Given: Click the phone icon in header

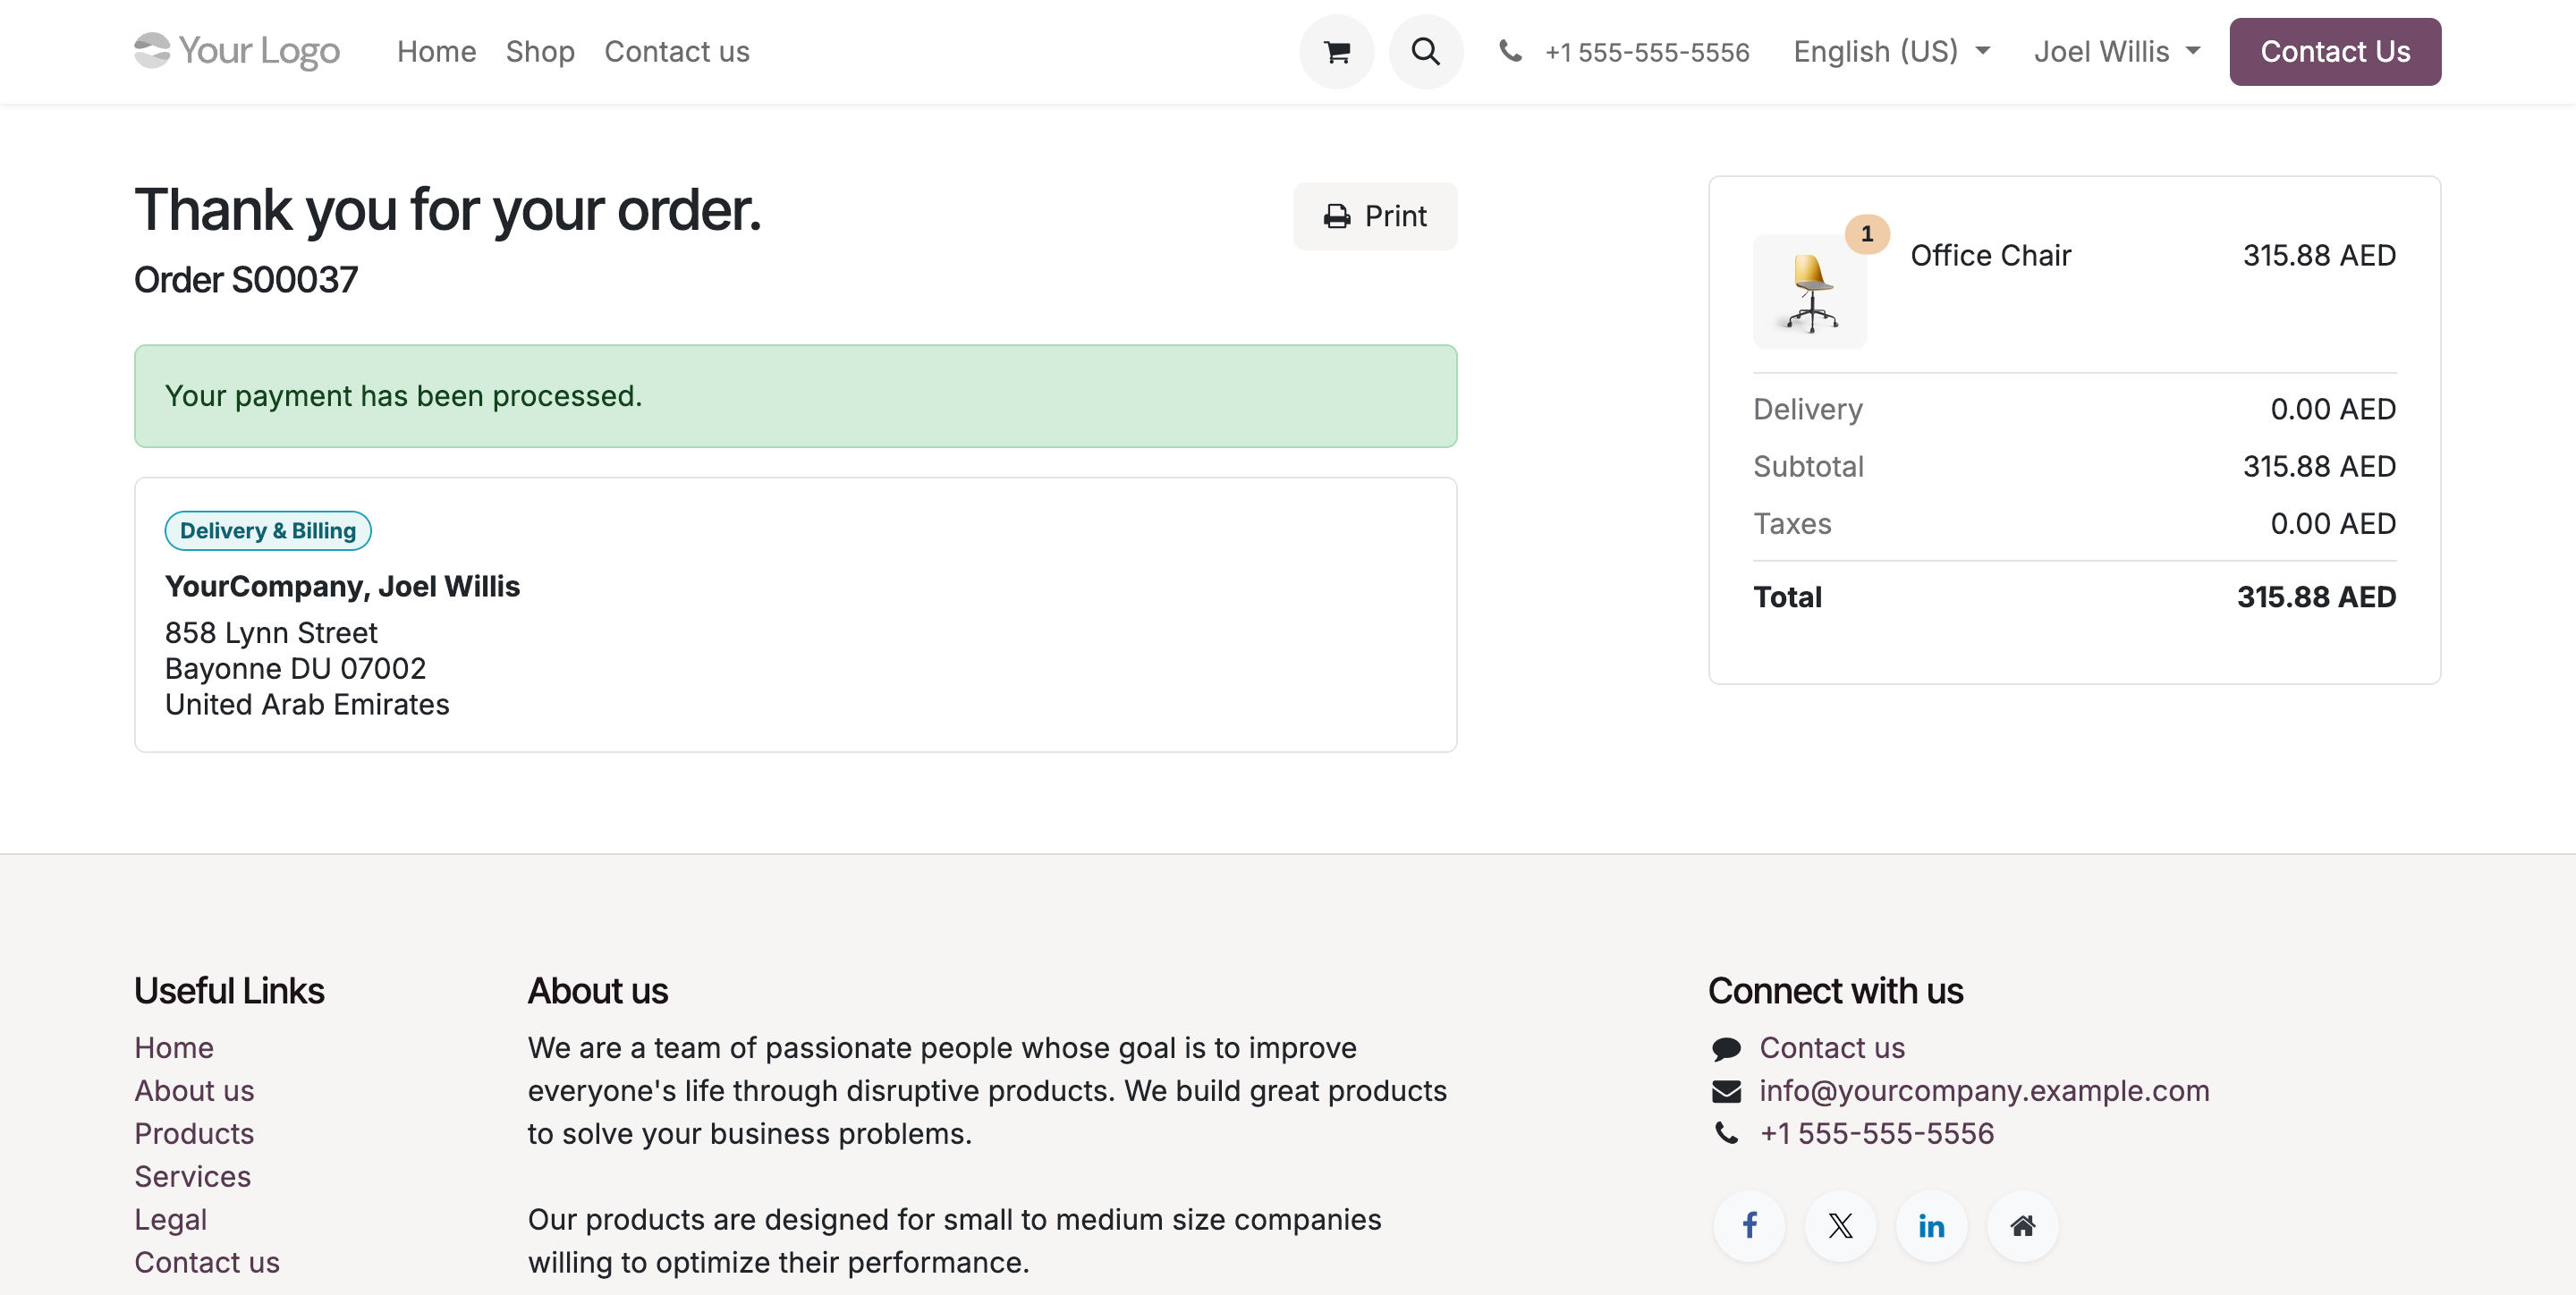Looking at the screenshot, I should 1511,51.
